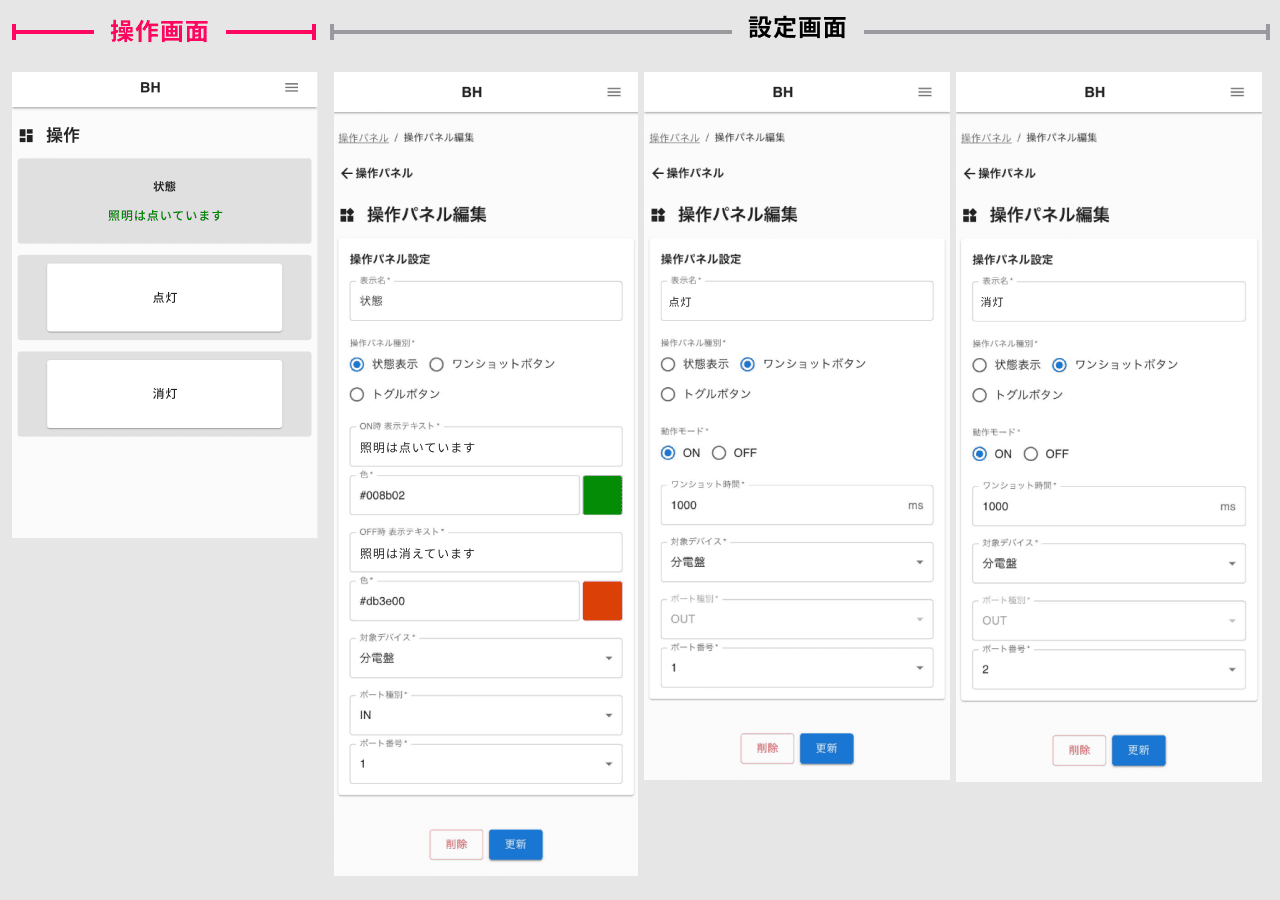Click the 更新 button on the 点灯 panel
Image resolution: width=1280 pixels, height=900 pixels.
coord(826,748)
